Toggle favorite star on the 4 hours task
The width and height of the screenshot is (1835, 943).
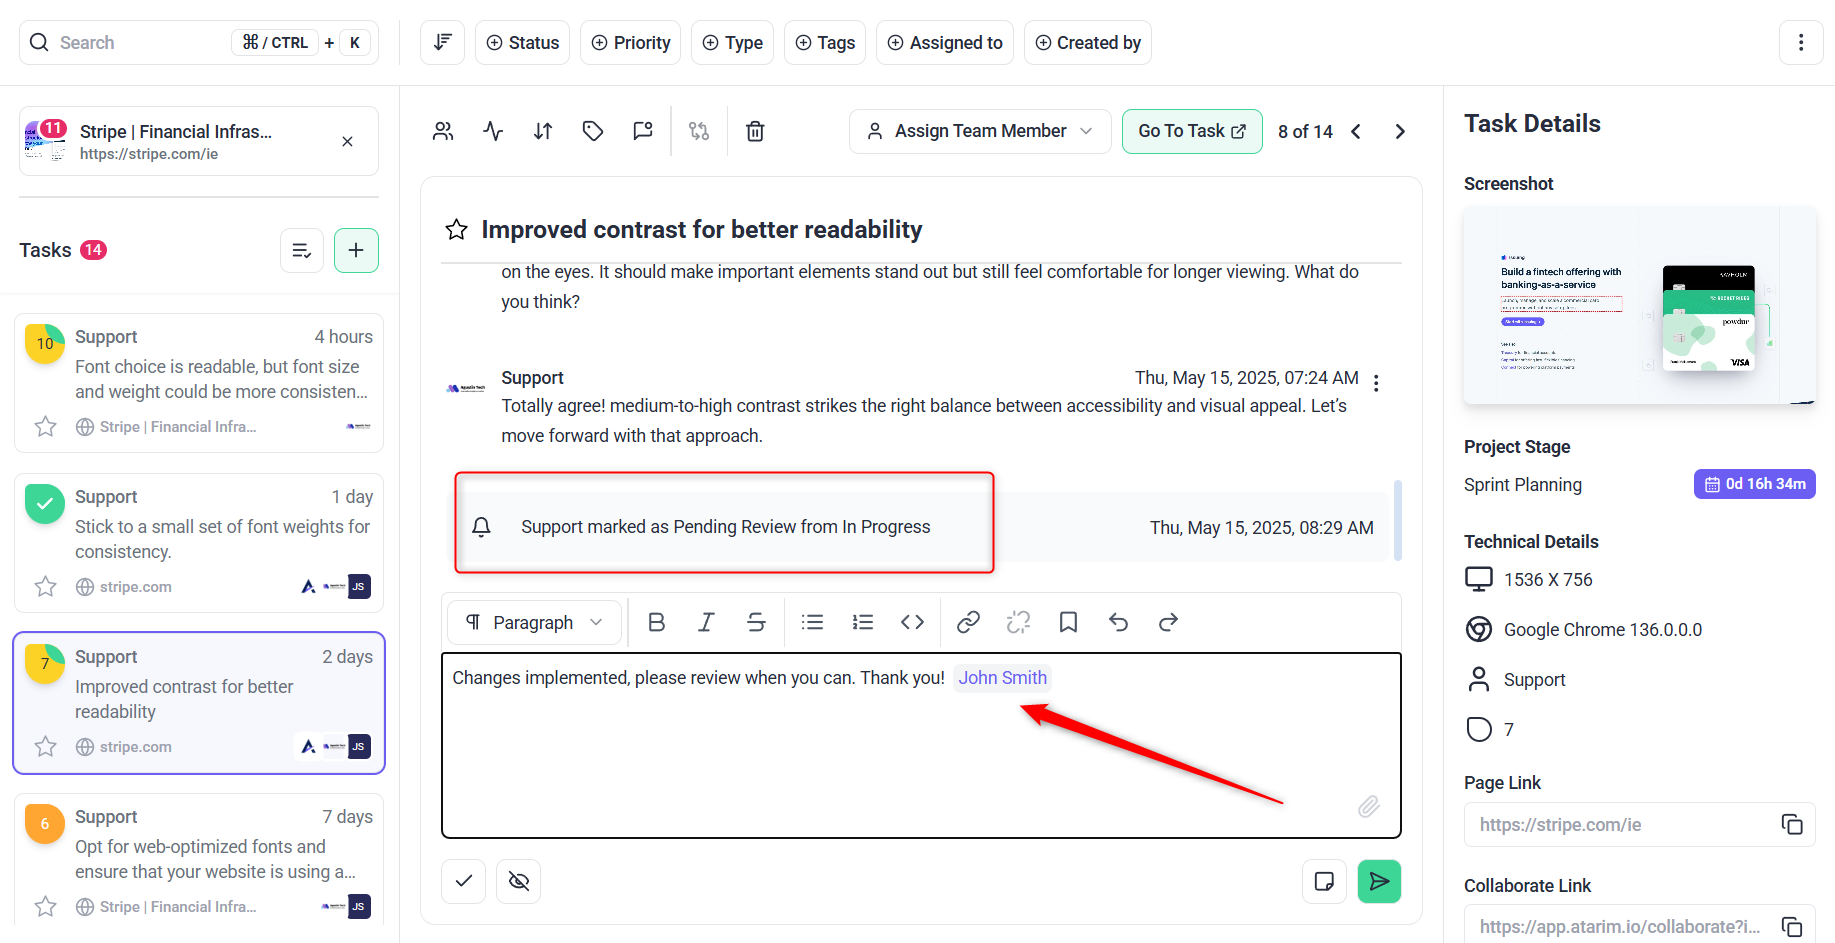tap(46, 427)
